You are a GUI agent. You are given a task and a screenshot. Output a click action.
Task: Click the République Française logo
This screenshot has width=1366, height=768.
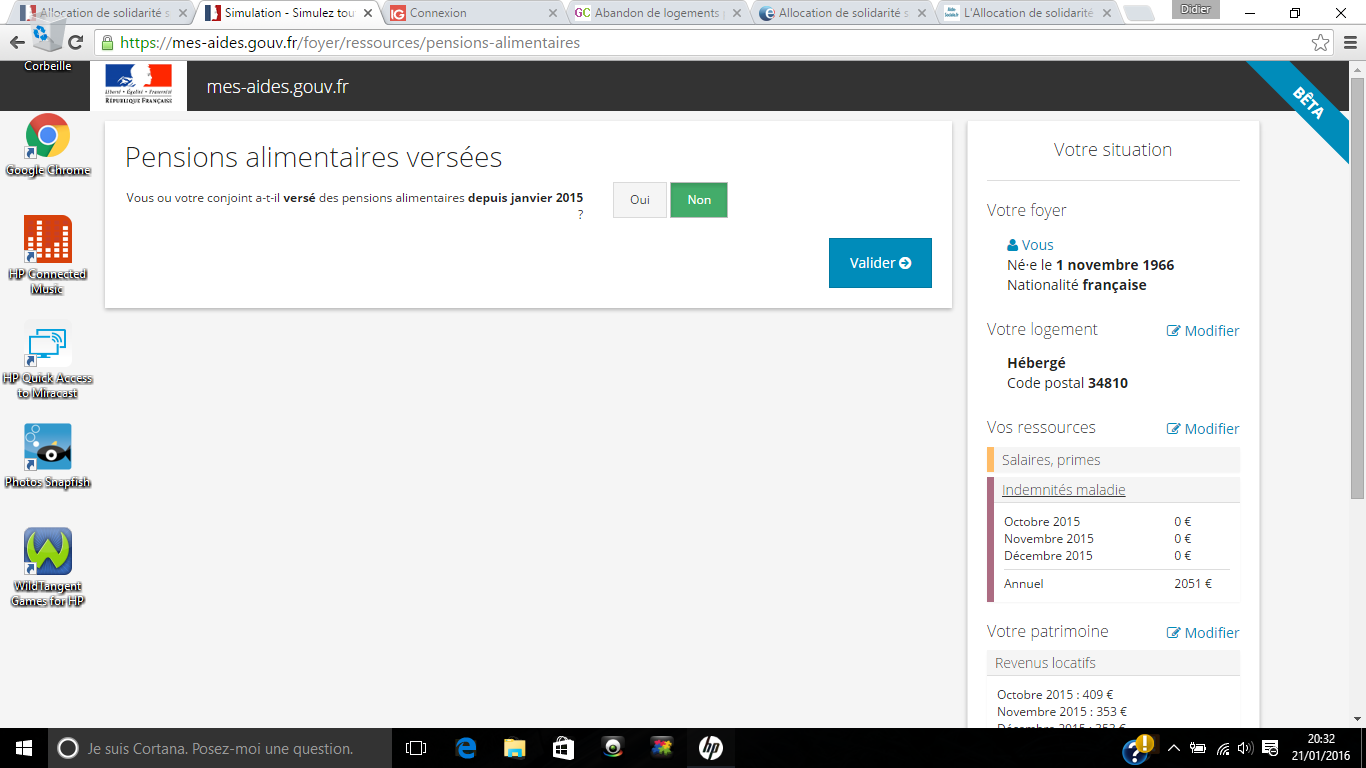[x=138, y=85]
